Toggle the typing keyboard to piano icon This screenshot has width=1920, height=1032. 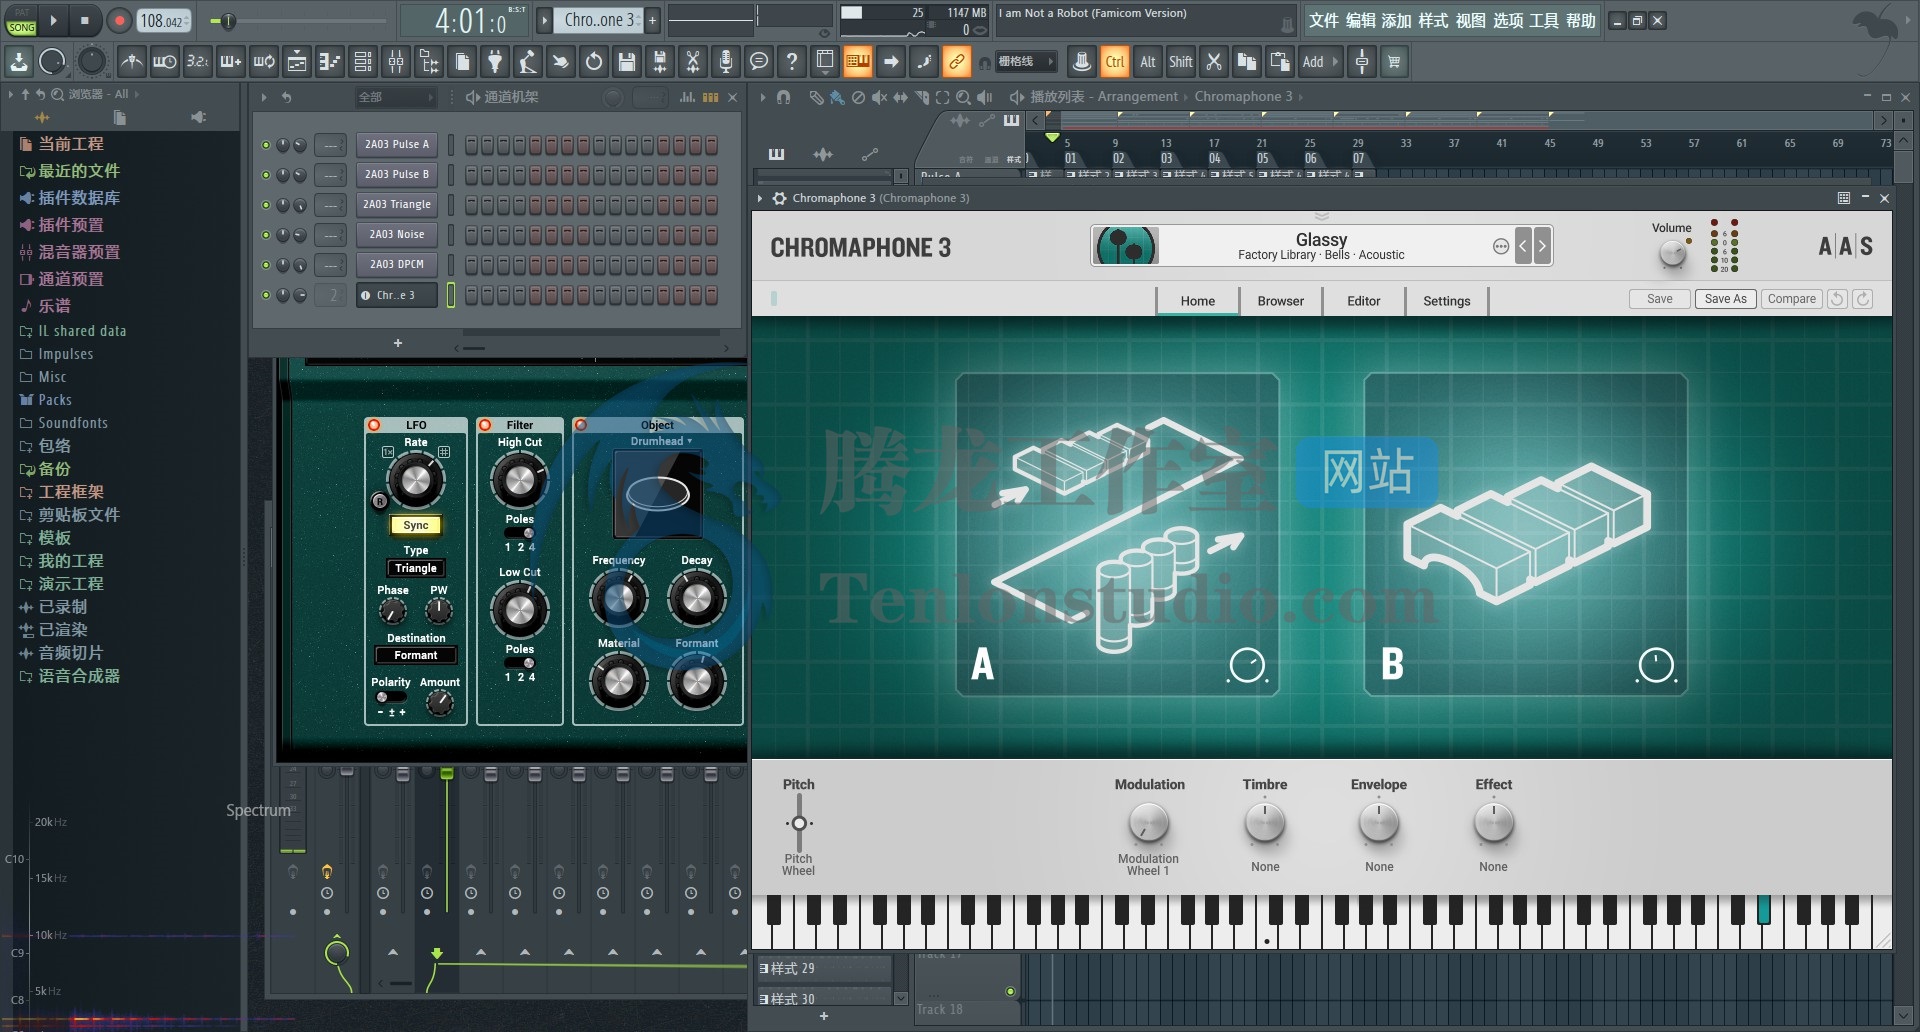coord(858,62)
